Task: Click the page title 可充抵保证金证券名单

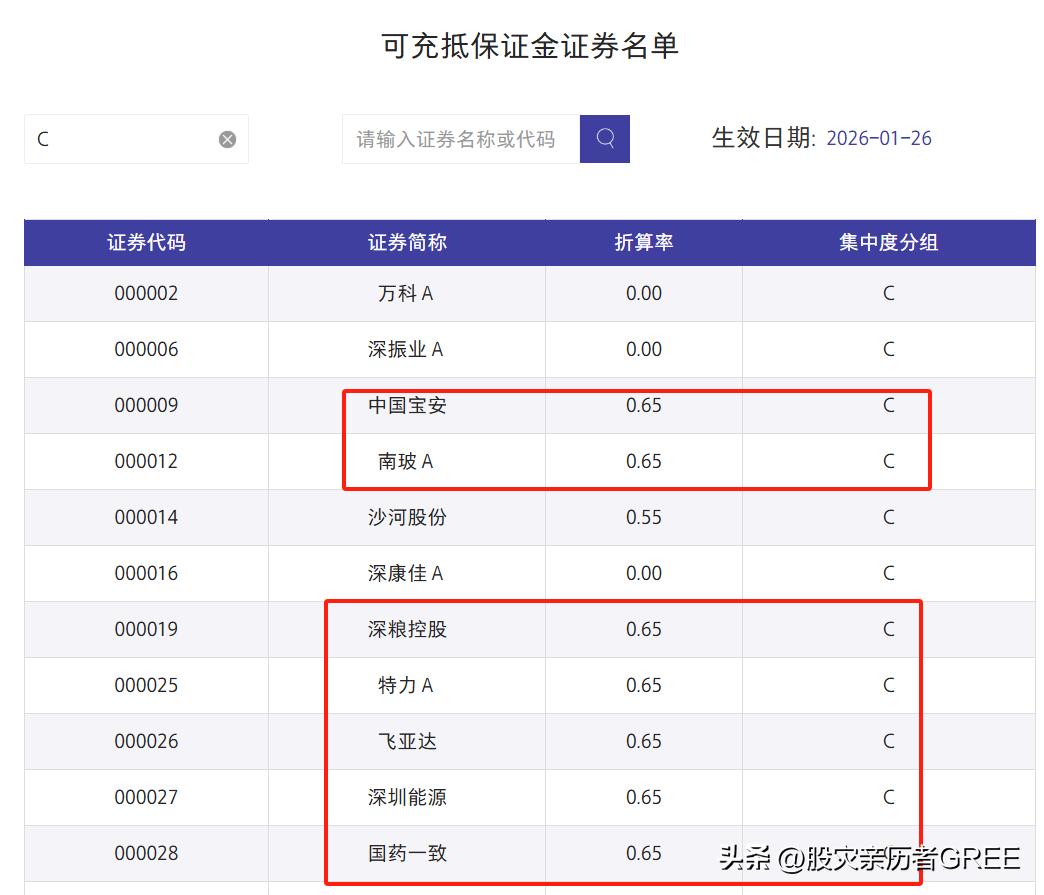Action: pos(522,46)
